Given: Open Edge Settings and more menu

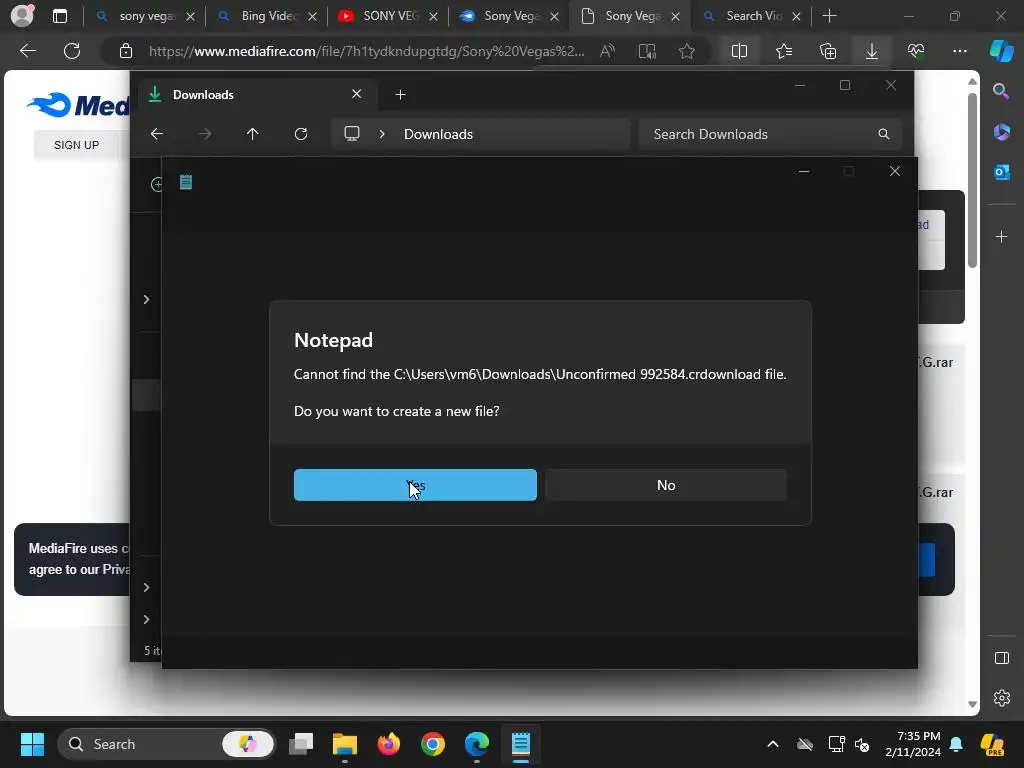Looking at the screenshot, I should tap(959, 51).
